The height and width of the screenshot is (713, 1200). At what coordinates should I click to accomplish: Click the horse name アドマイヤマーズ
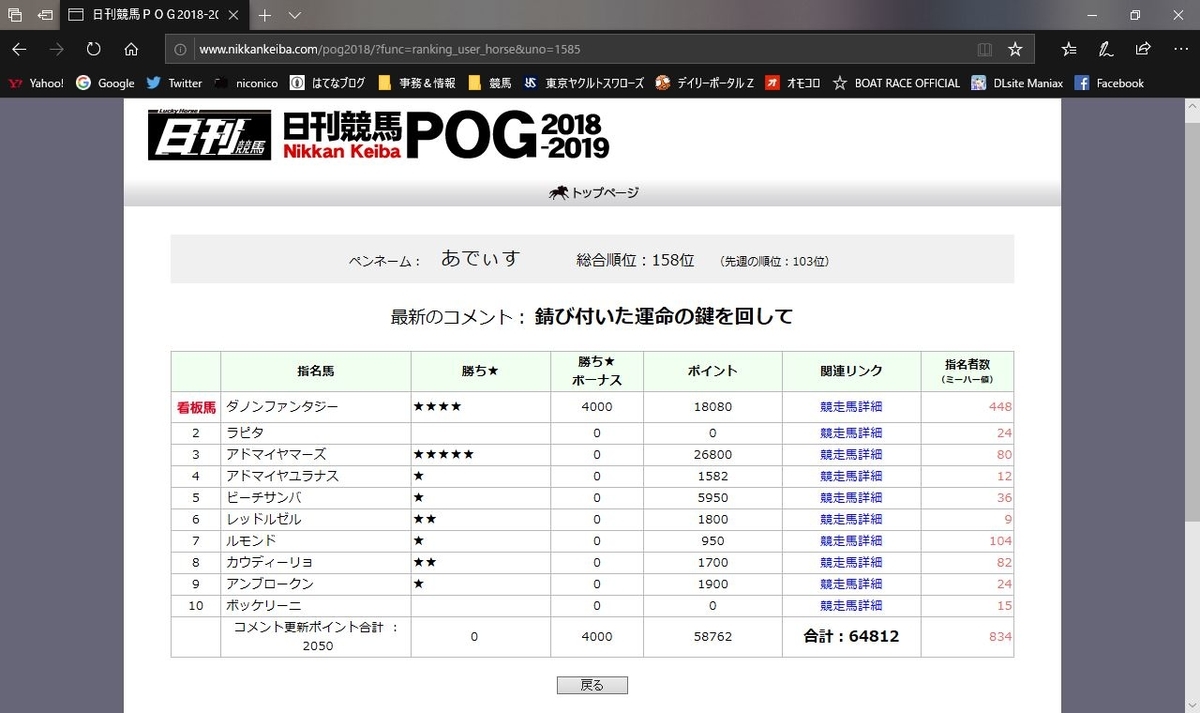[x=277, y=454]
